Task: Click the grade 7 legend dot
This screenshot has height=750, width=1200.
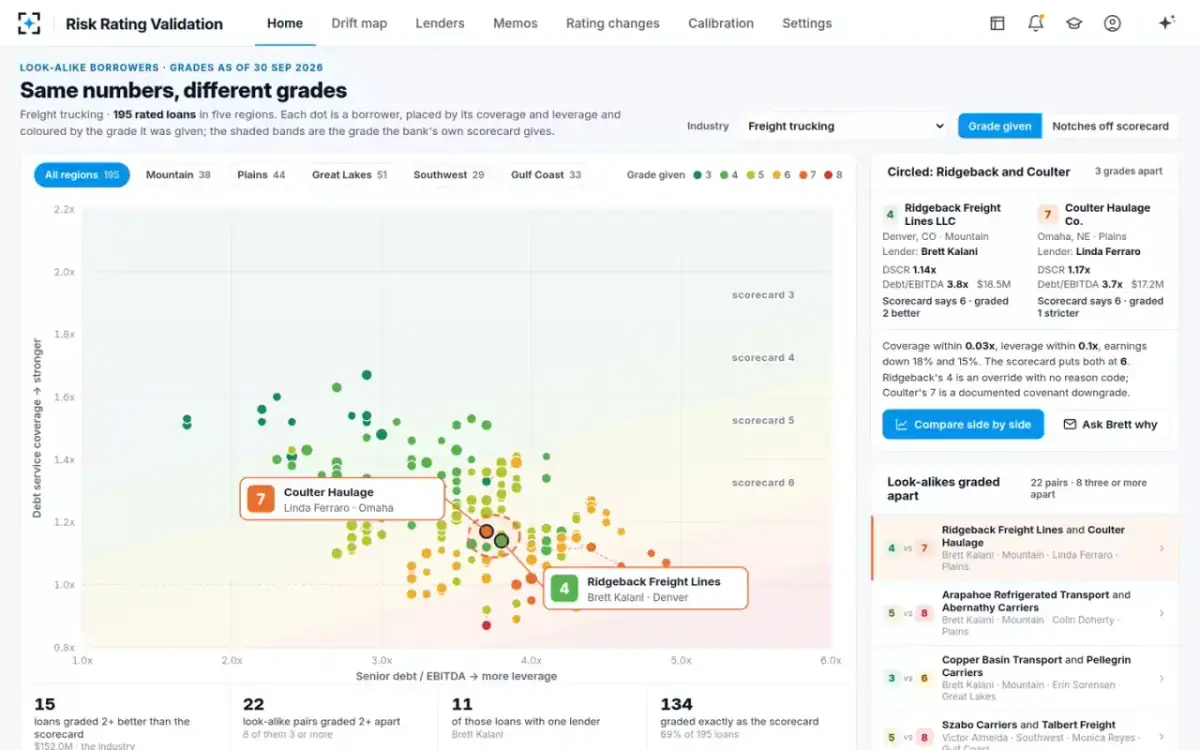Action: [x=802, y=175]
